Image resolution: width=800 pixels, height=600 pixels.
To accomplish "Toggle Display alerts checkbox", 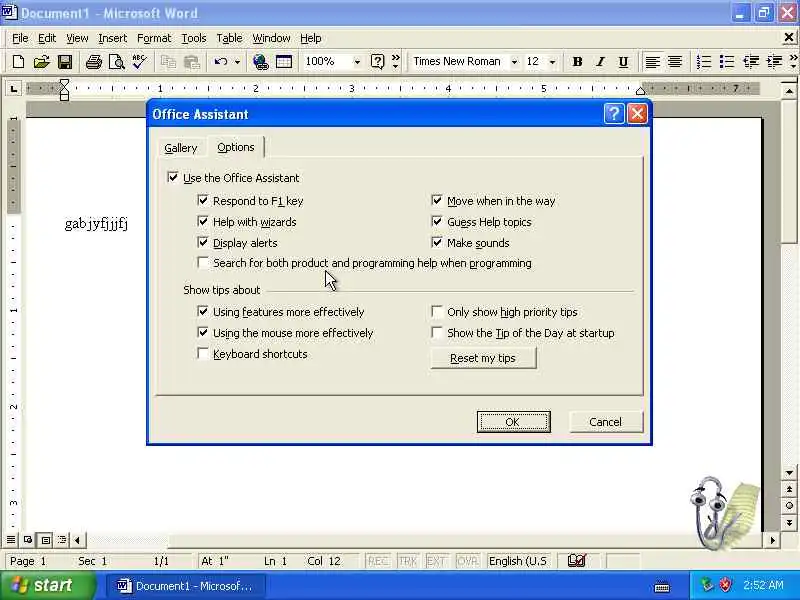I will 203,242.
